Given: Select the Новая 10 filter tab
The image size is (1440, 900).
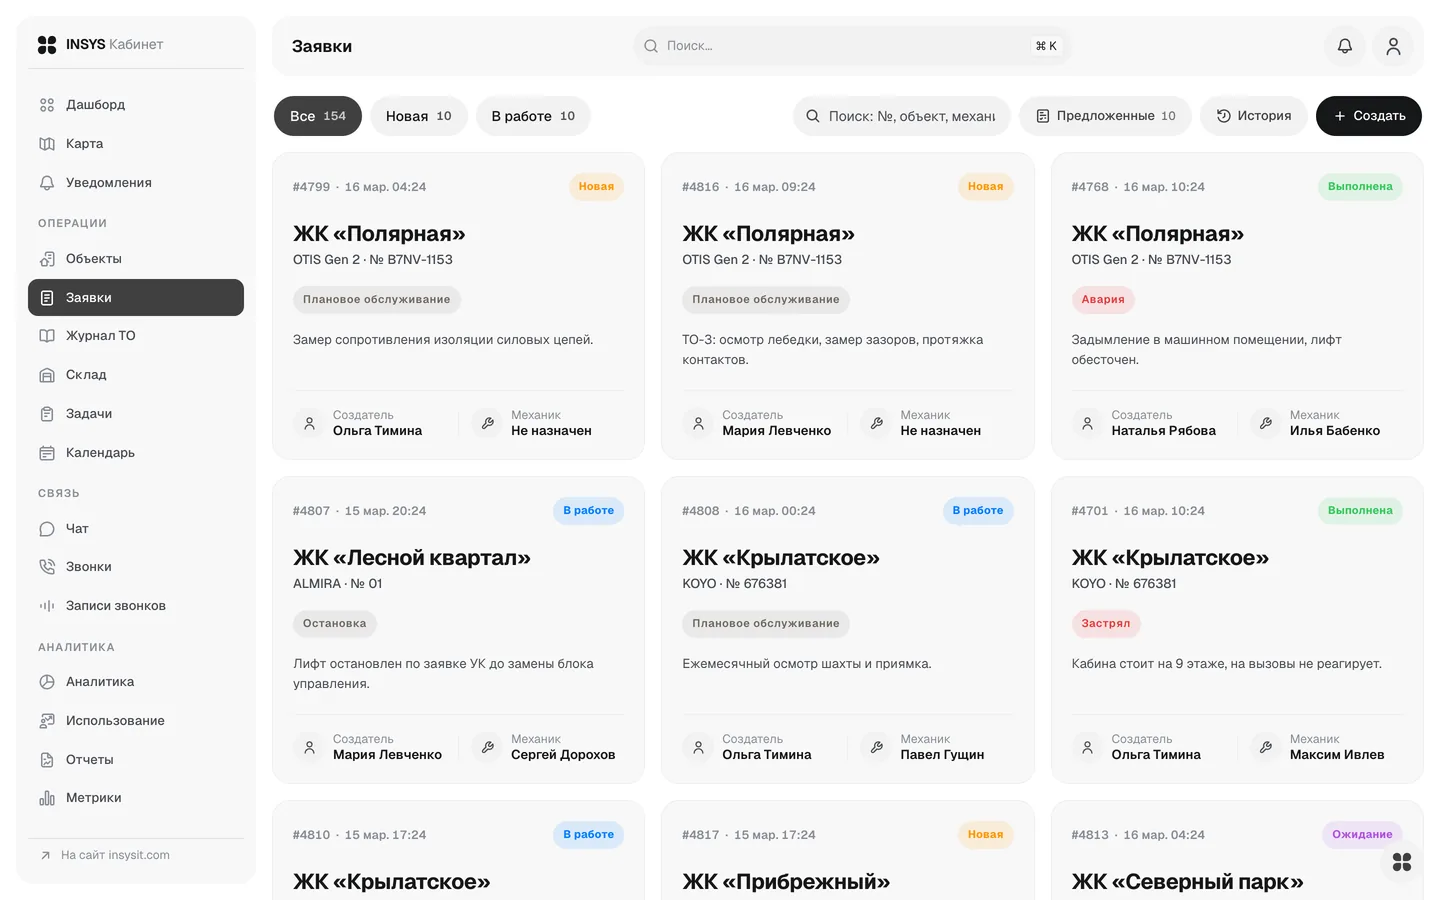Looking at the screenshot, I should 419,116.
